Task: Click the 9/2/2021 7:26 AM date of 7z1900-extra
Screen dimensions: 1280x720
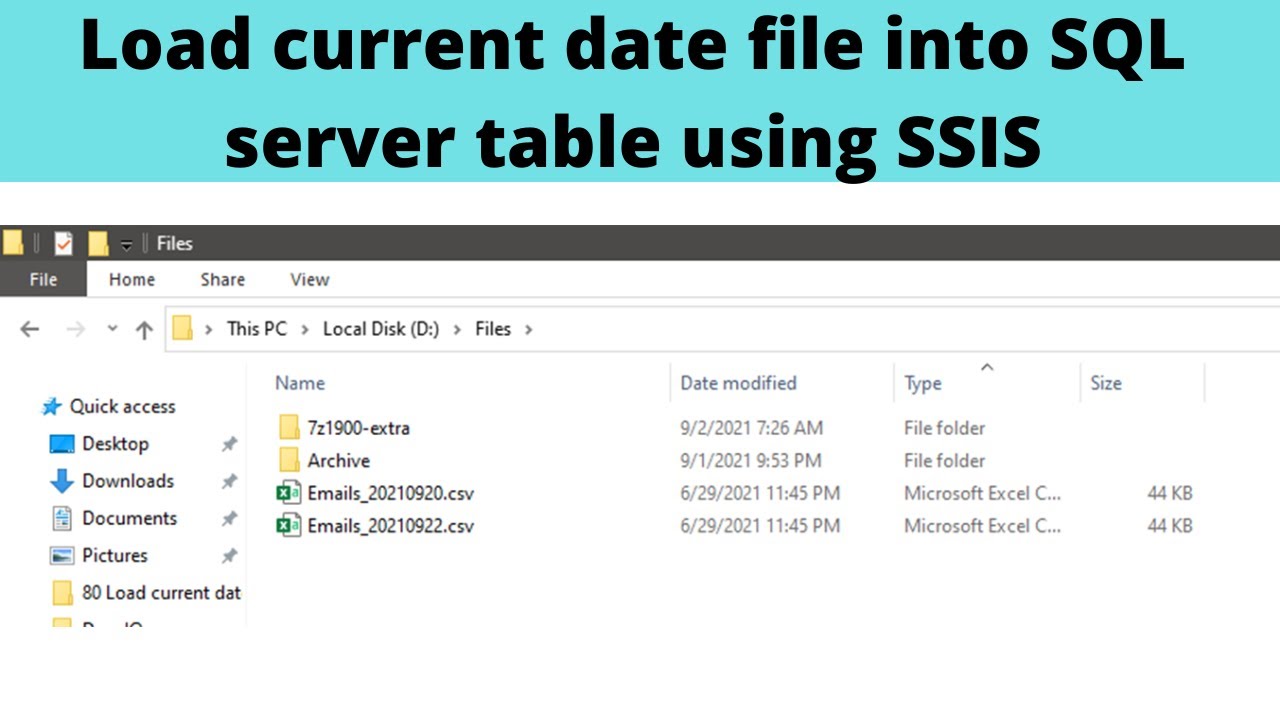Action: click(751, 427)
